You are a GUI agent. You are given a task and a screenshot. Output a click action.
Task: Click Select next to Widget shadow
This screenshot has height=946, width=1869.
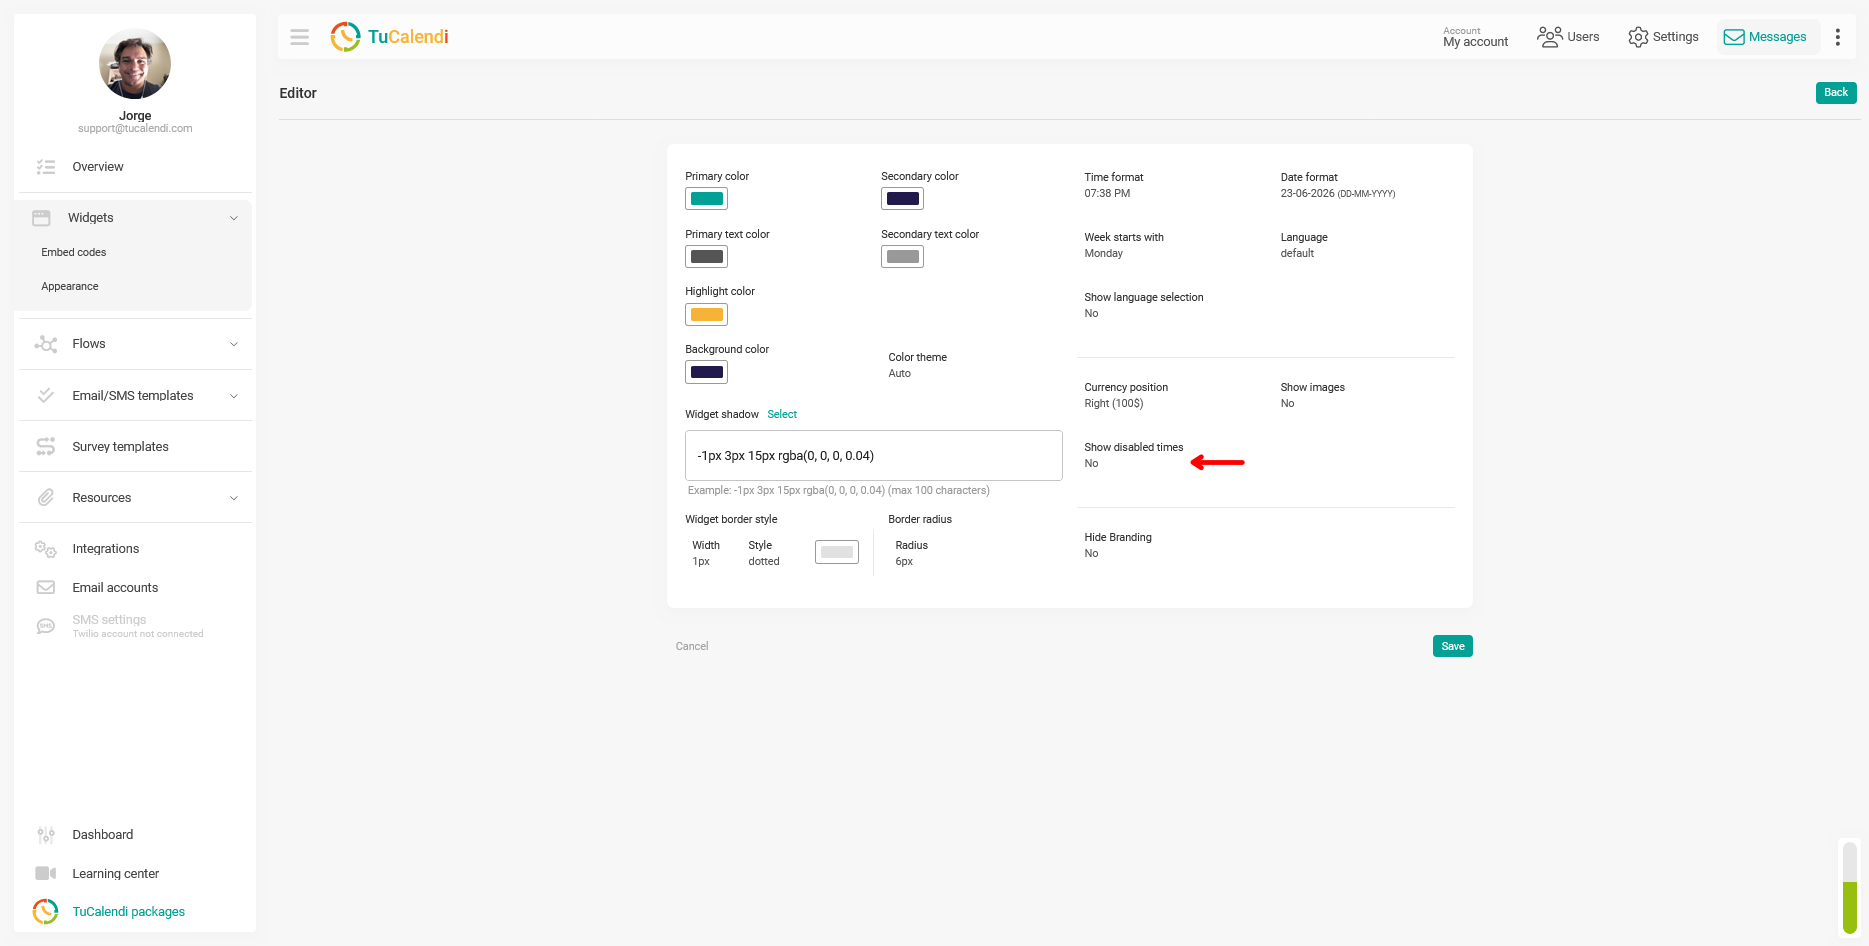click(782, 414)
